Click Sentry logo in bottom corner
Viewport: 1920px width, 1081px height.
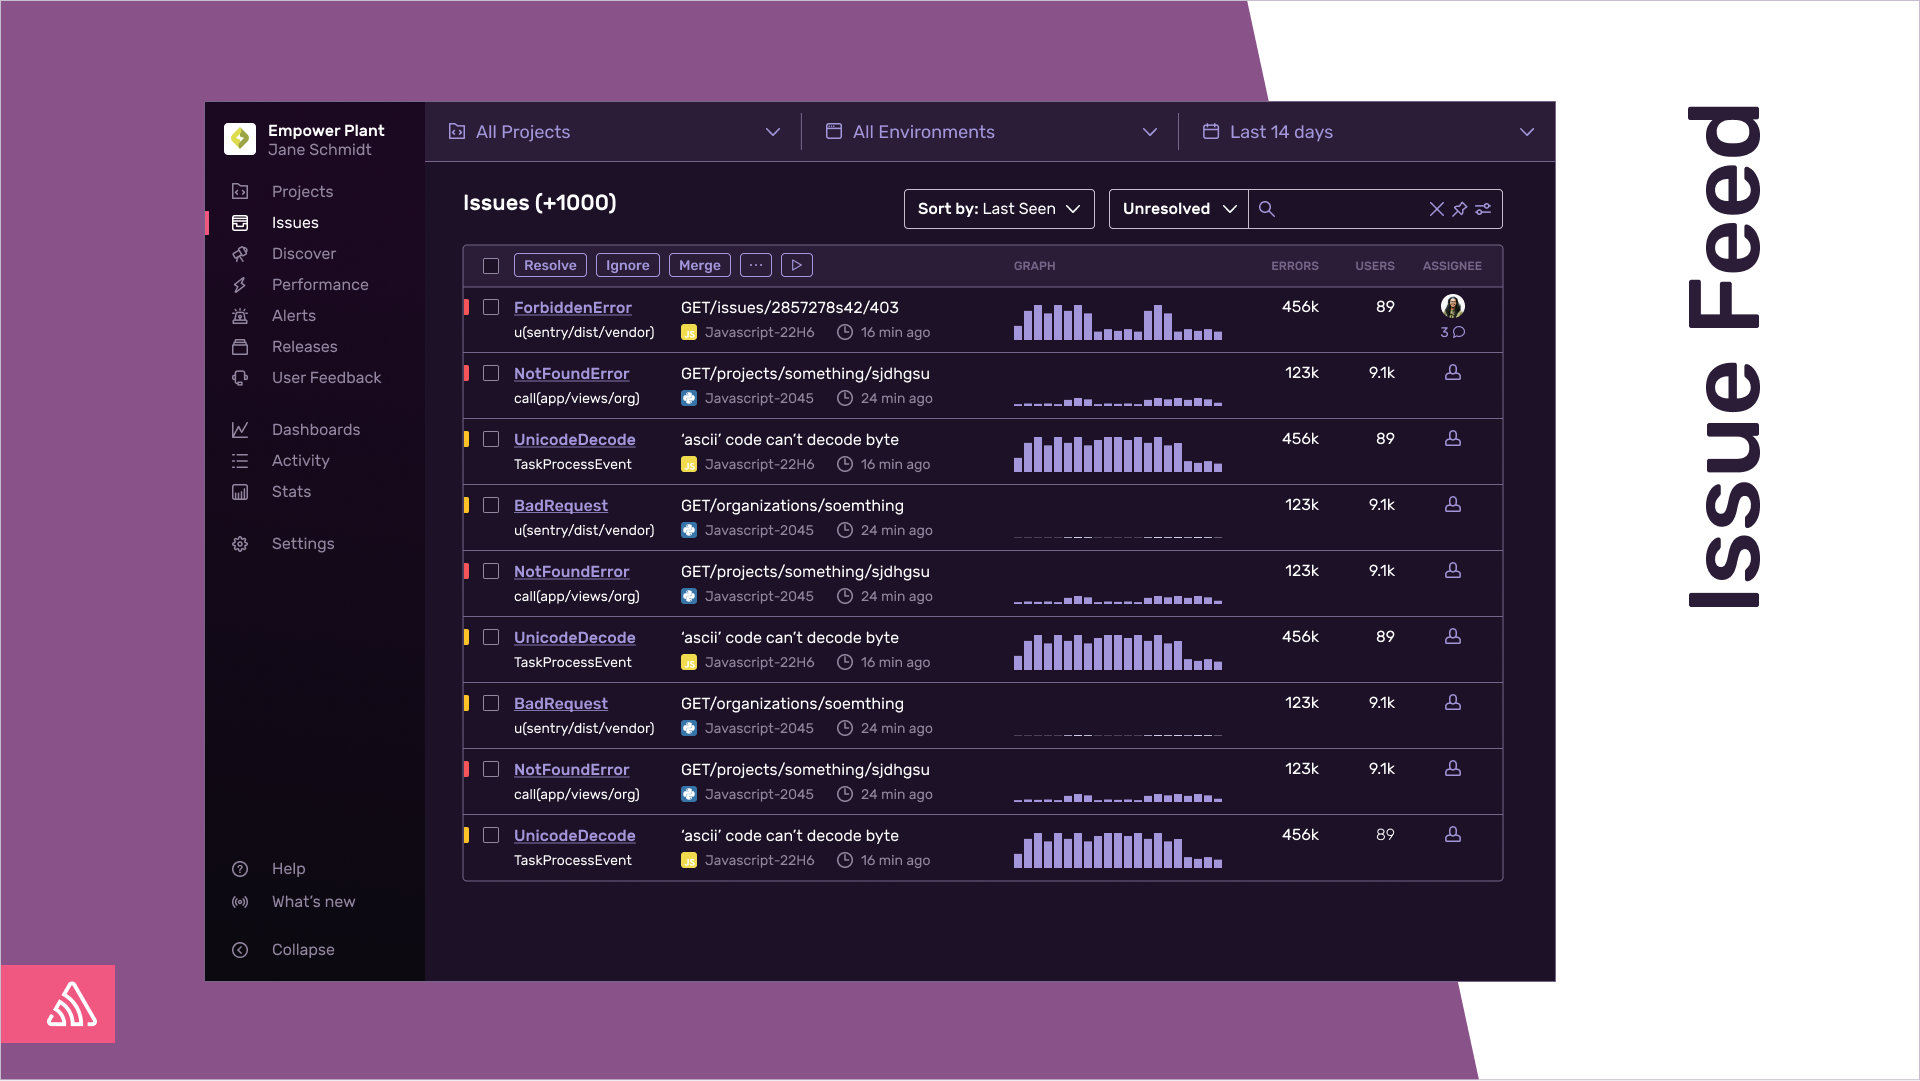tap(71, 1004)
